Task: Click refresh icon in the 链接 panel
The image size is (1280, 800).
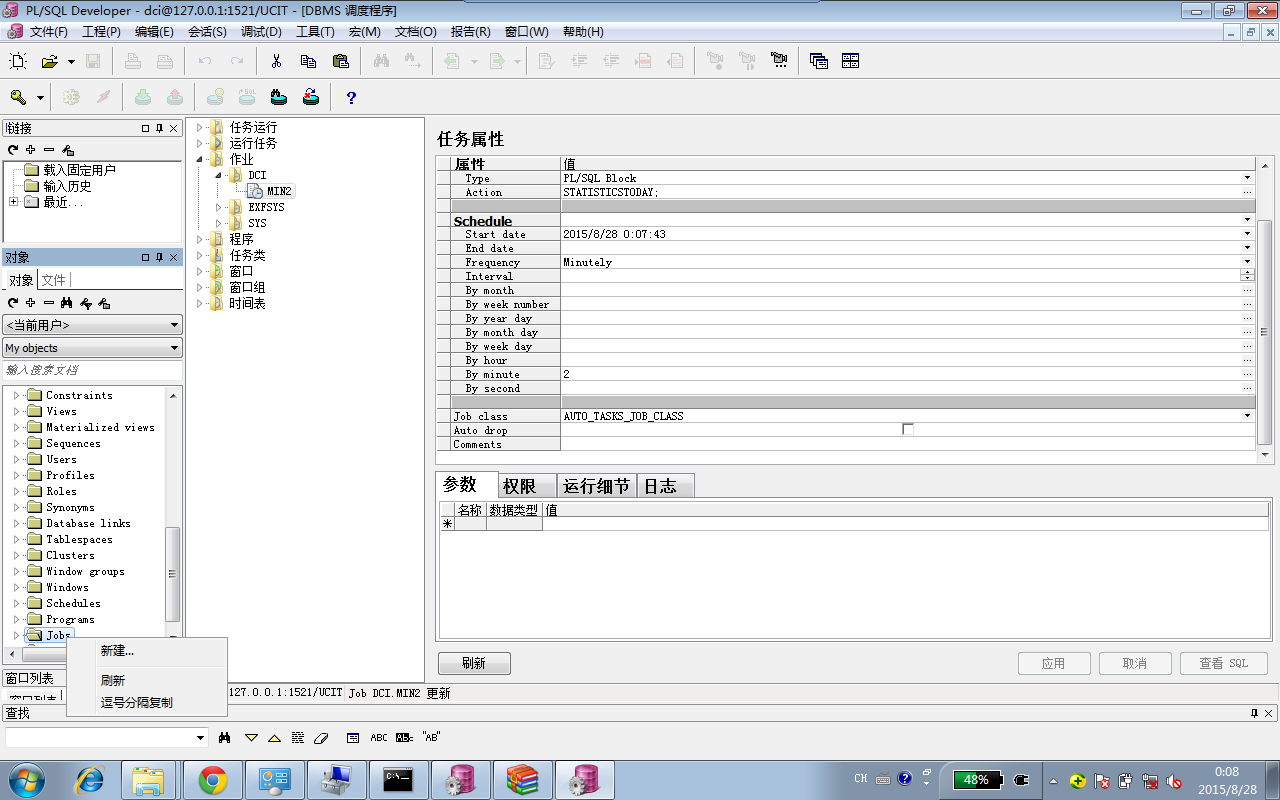Action: [x=13, y=149]
